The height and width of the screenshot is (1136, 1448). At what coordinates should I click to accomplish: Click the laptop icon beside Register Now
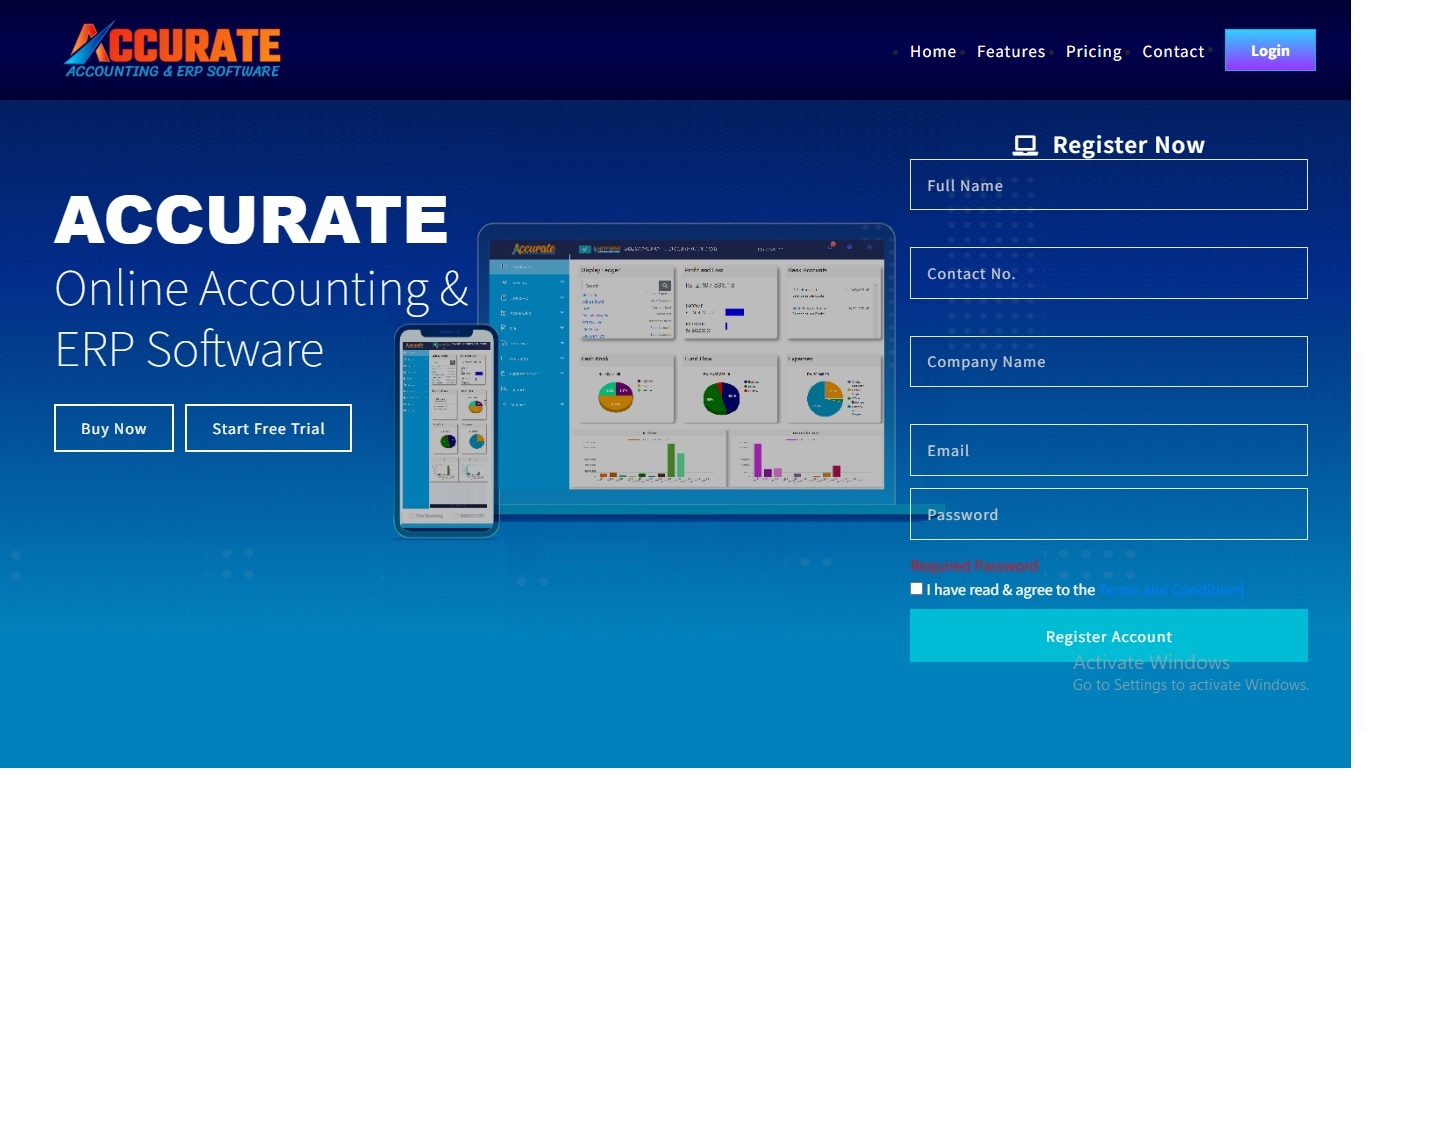[1025, 146]
